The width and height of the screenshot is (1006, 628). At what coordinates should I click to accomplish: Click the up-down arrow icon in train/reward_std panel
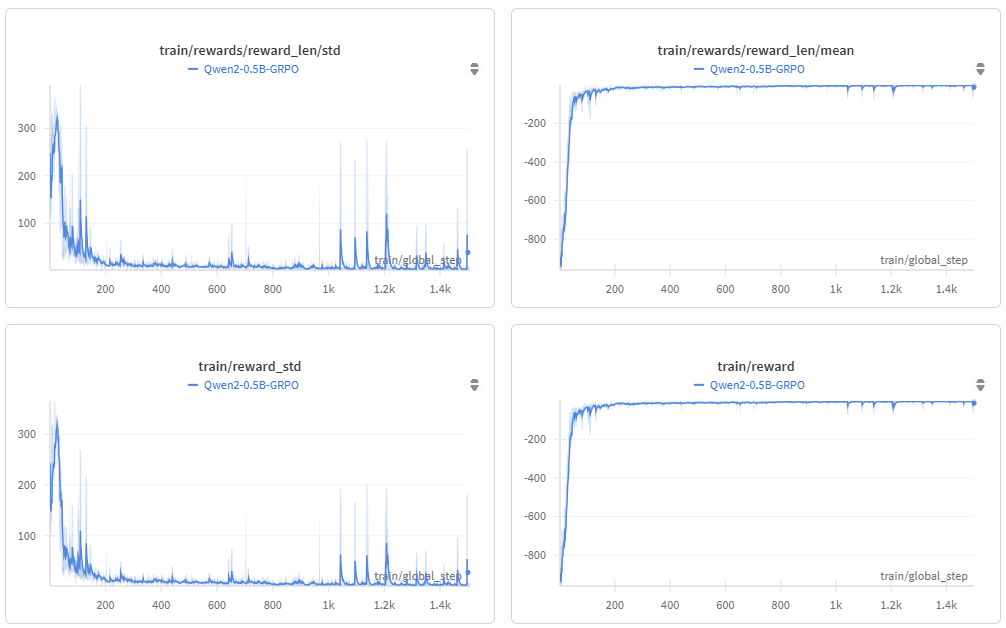pyautogui.click(x=474, y=385)
